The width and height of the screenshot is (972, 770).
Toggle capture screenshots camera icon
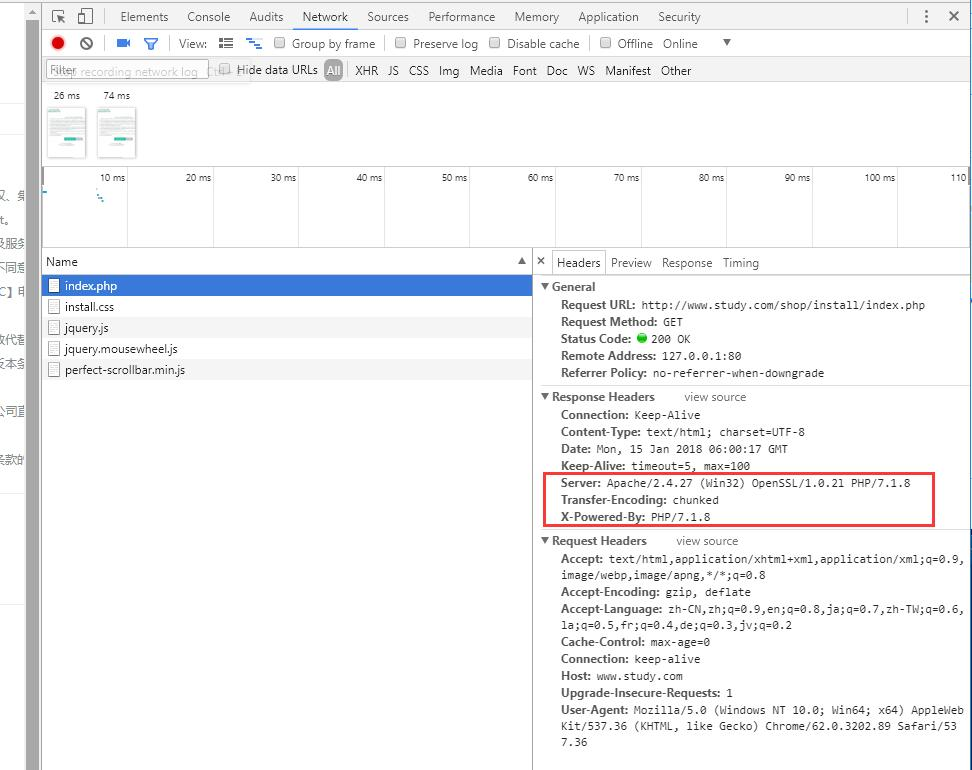pyautogui.click(x=123, y=43)
